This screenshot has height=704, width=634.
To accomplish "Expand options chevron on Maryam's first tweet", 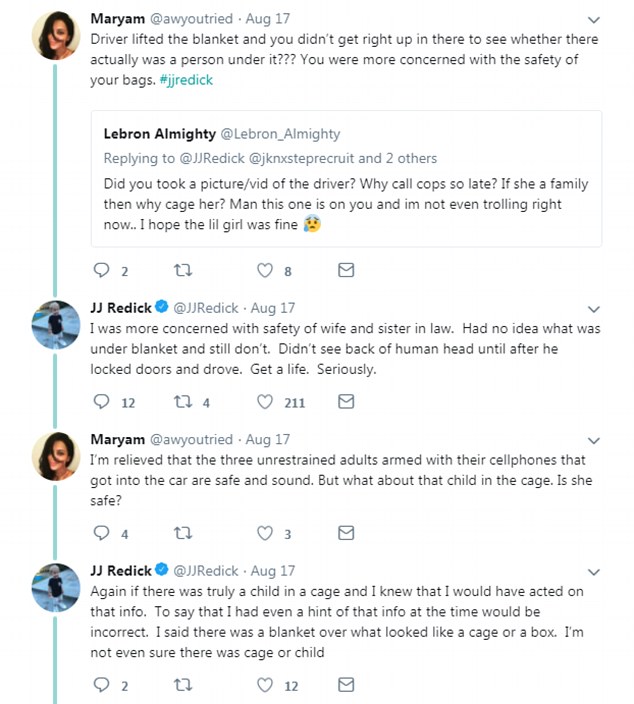I will [594, 19].
